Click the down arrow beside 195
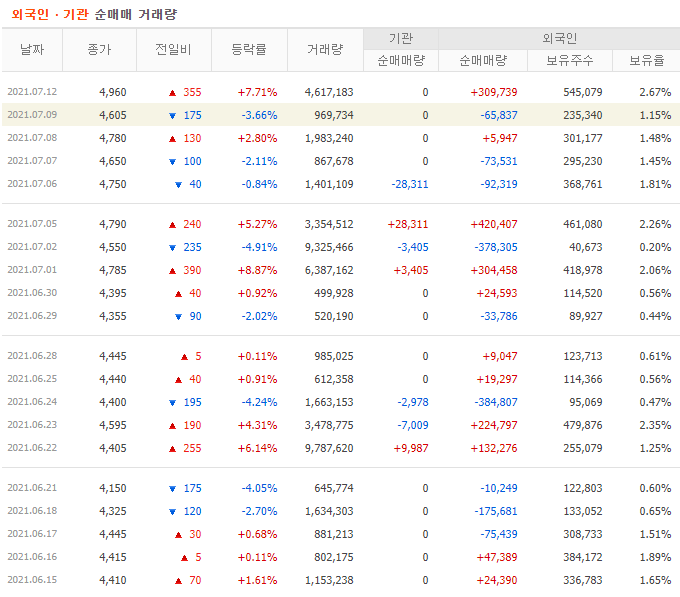Screen dimensions: 680x597 tap(173, 403)
